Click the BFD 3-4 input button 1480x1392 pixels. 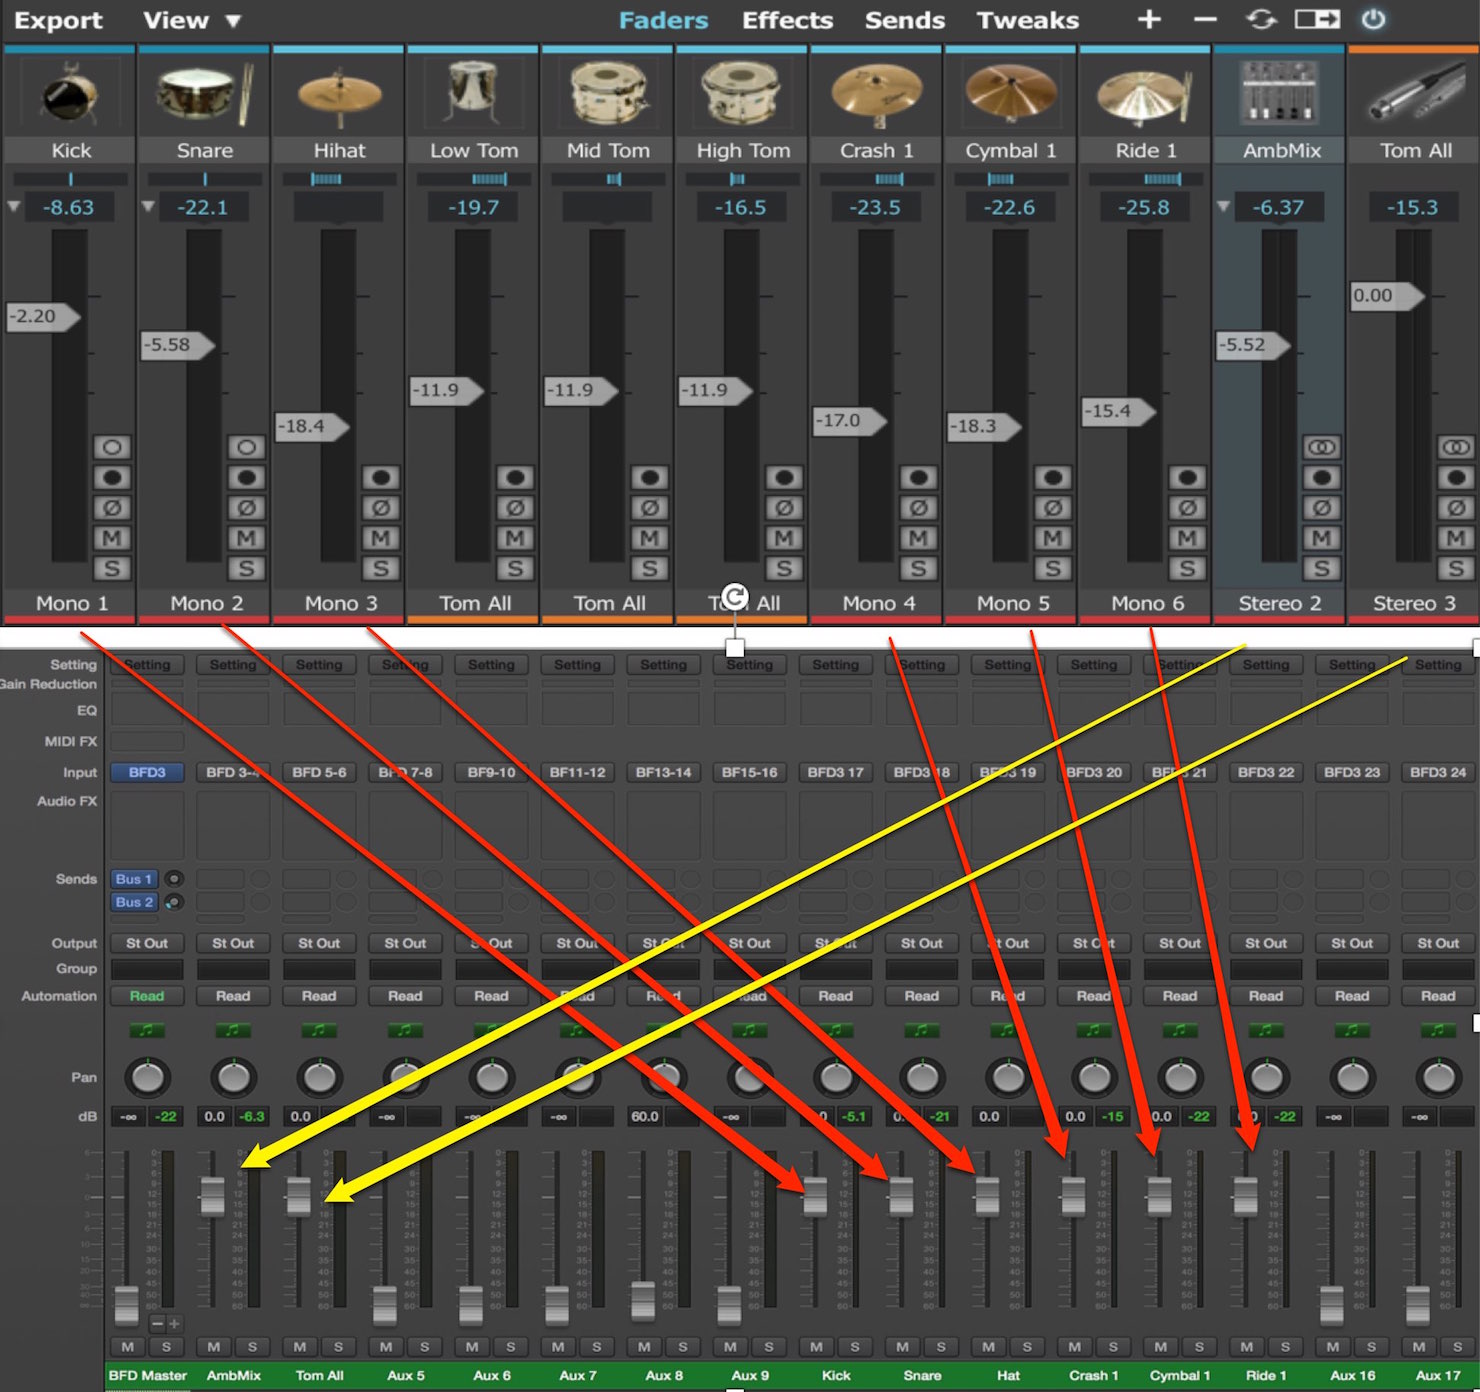pyautogui.click(x=233, y=772)
